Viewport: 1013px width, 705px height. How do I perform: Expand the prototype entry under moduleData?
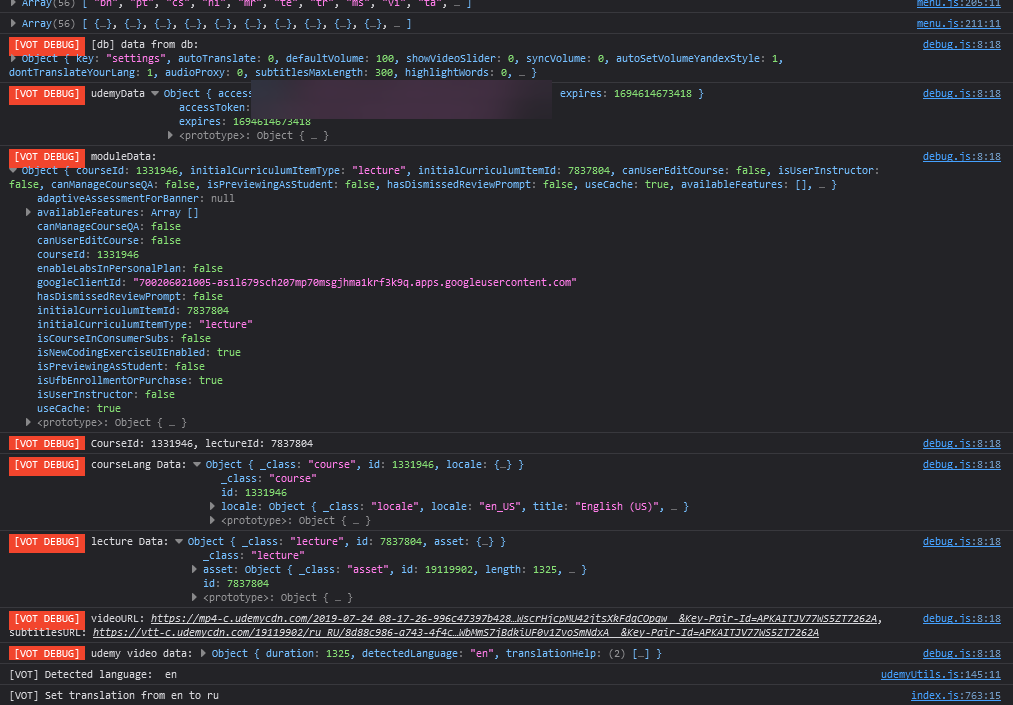(x=28, y=422)
